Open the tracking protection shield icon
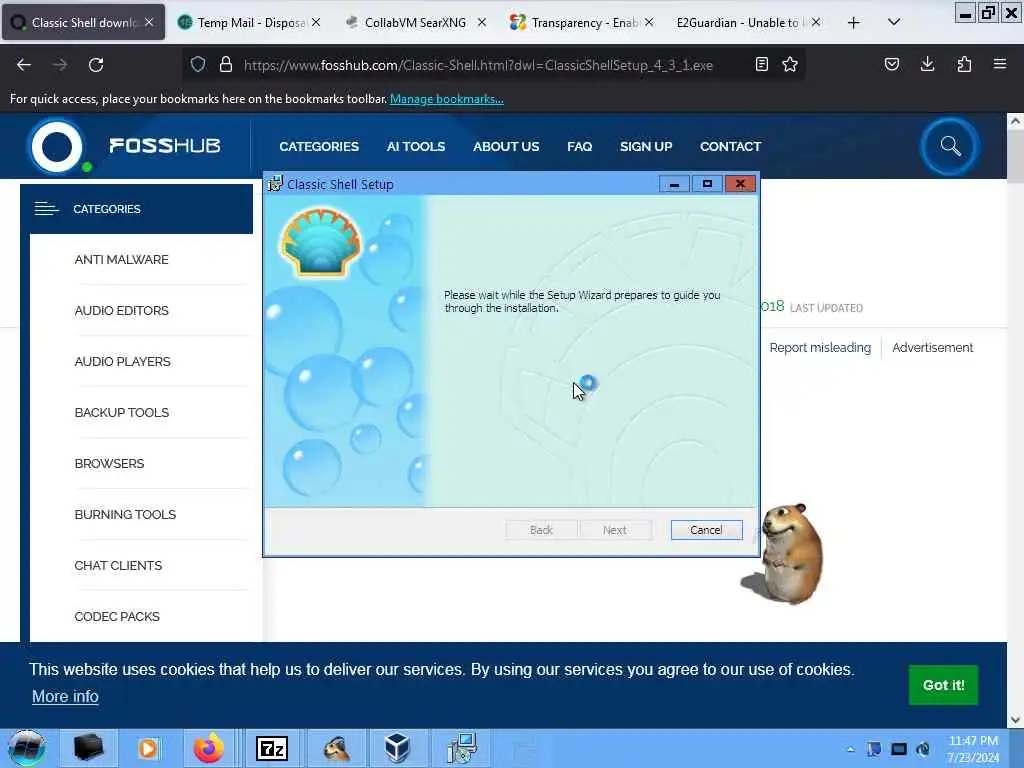 click(198, 64)
